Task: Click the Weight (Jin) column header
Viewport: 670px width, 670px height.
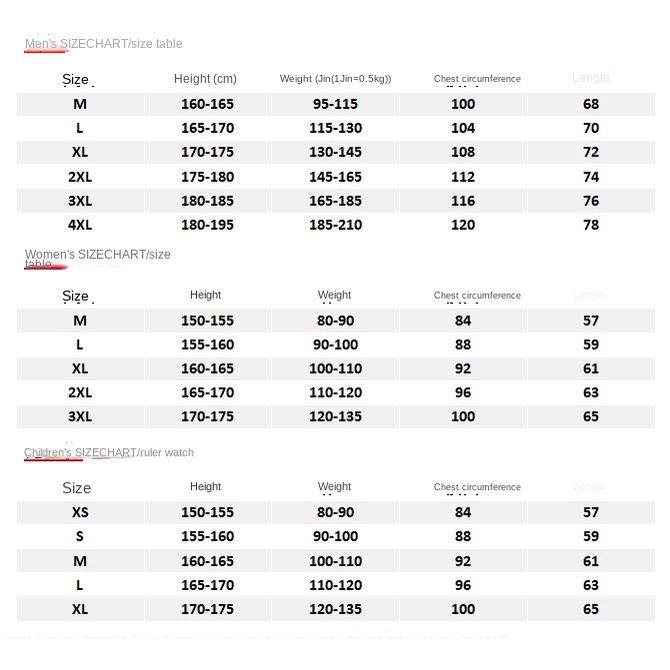Action: 335,79
